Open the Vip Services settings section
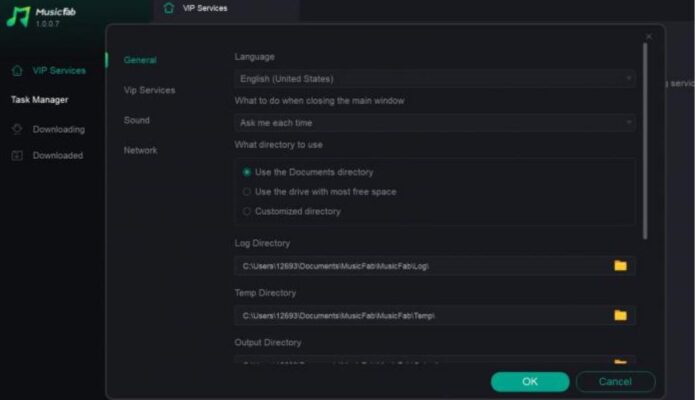The image size is (696, 400). pyautogui.click(x=149, y=90)
